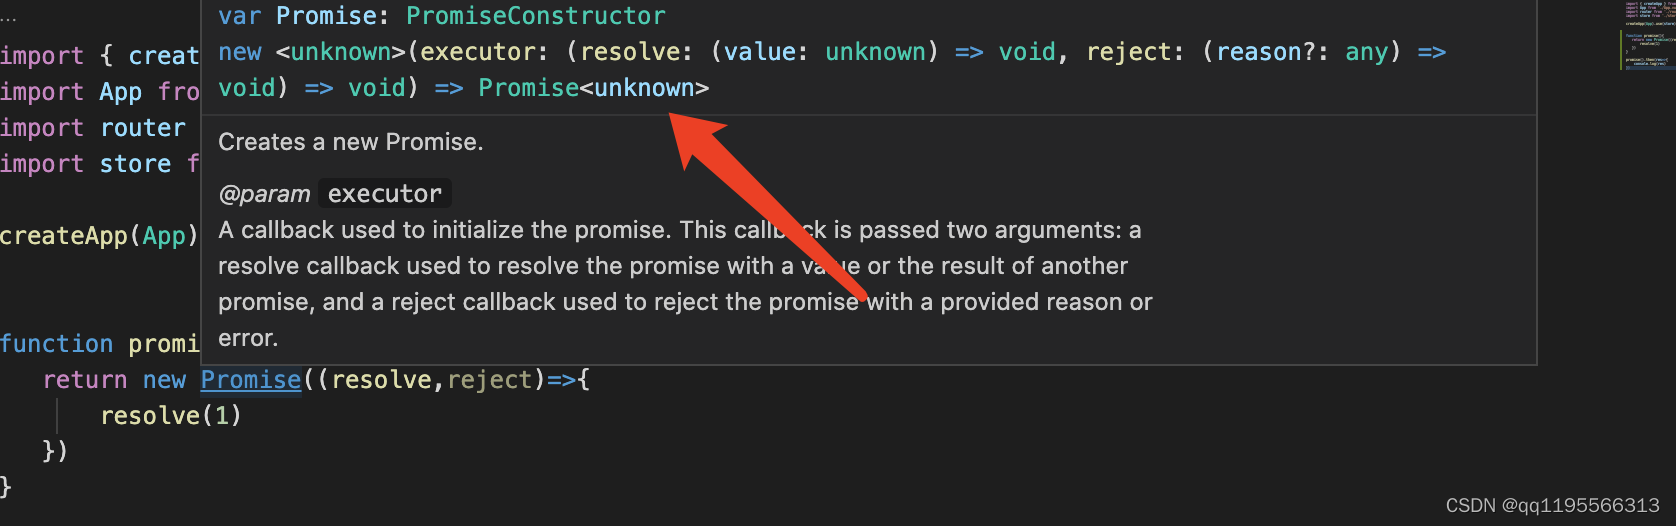Click the closing brace ending the function

tap(6, 487)
